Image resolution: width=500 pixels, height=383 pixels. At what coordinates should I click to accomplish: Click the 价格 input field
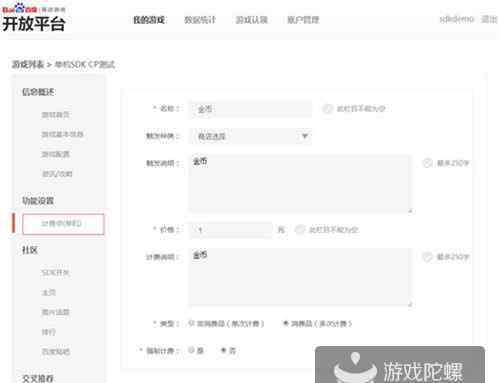point(231,230)
